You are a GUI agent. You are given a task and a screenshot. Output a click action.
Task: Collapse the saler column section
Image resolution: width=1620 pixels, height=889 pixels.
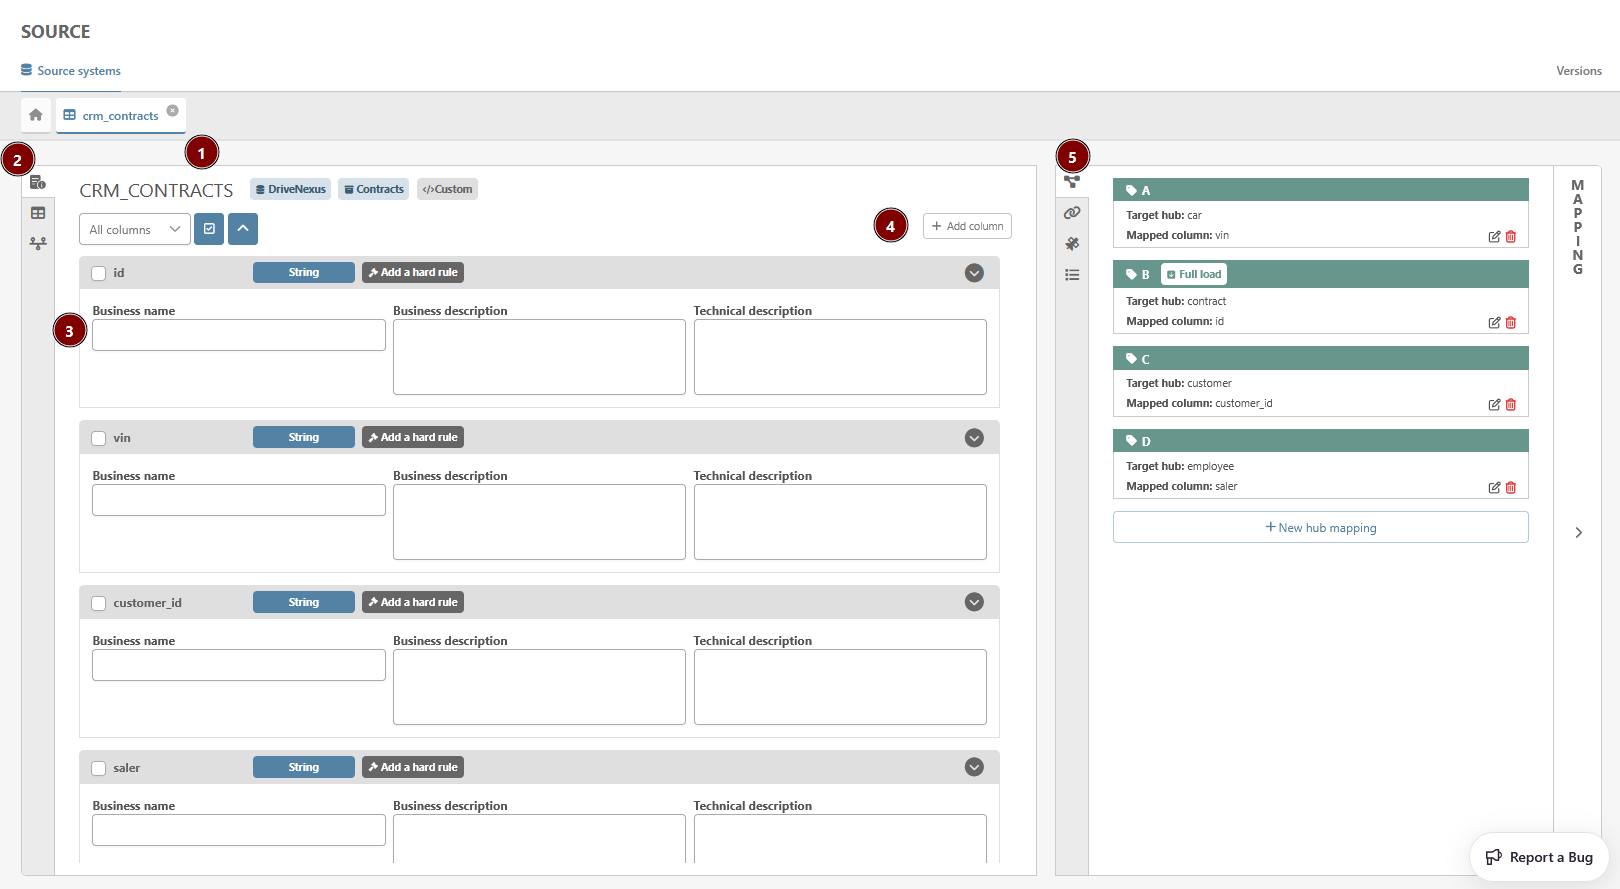[974, 767]
